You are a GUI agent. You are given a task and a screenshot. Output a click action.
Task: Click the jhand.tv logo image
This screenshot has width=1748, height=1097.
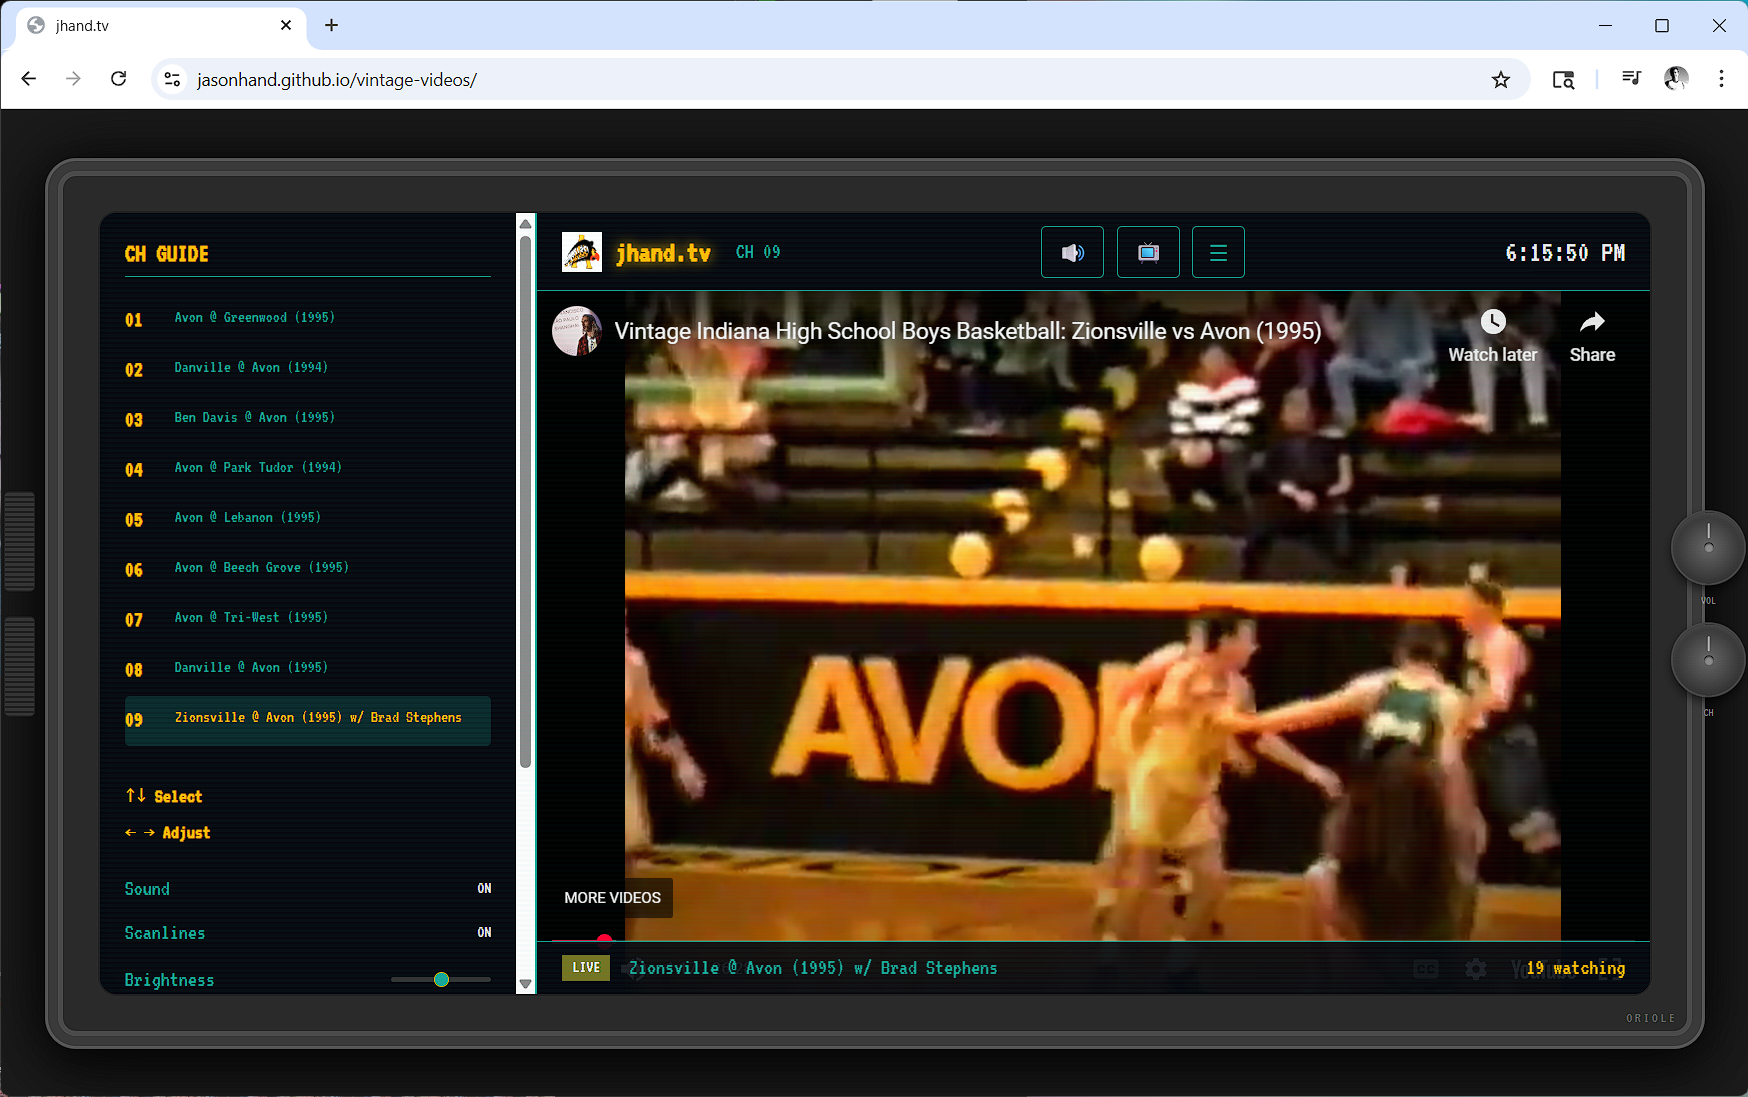click(582, 253)
